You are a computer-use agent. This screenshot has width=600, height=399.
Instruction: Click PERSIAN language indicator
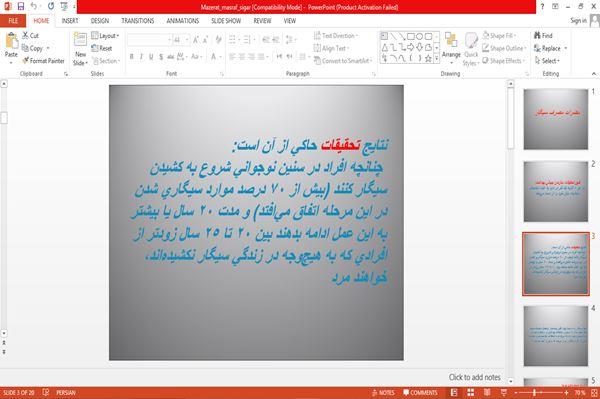click(66, 392)
